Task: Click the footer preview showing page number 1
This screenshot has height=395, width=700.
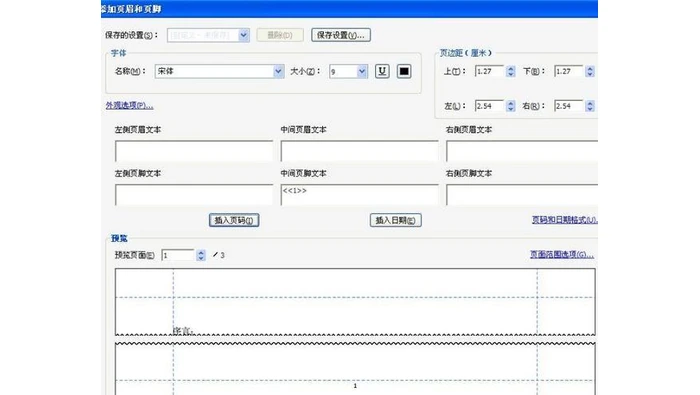Action: coord(355,369)
